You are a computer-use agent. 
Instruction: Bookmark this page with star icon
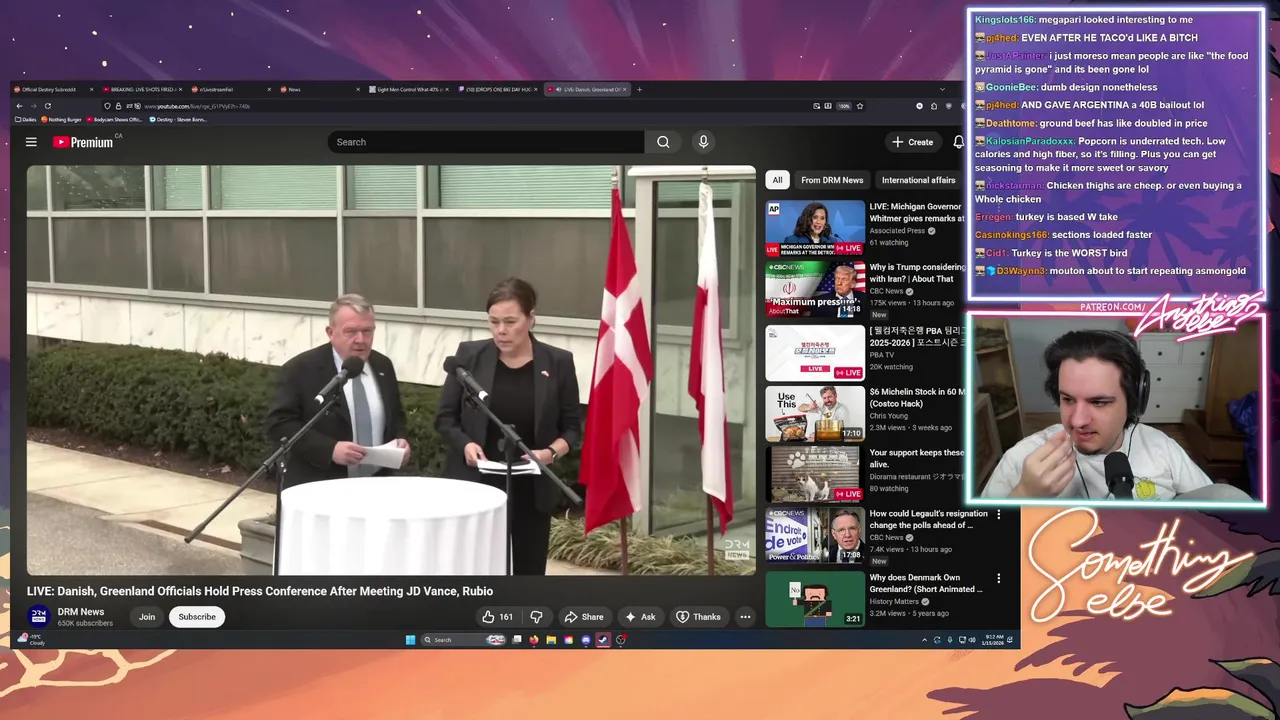[x=859, y=105]
